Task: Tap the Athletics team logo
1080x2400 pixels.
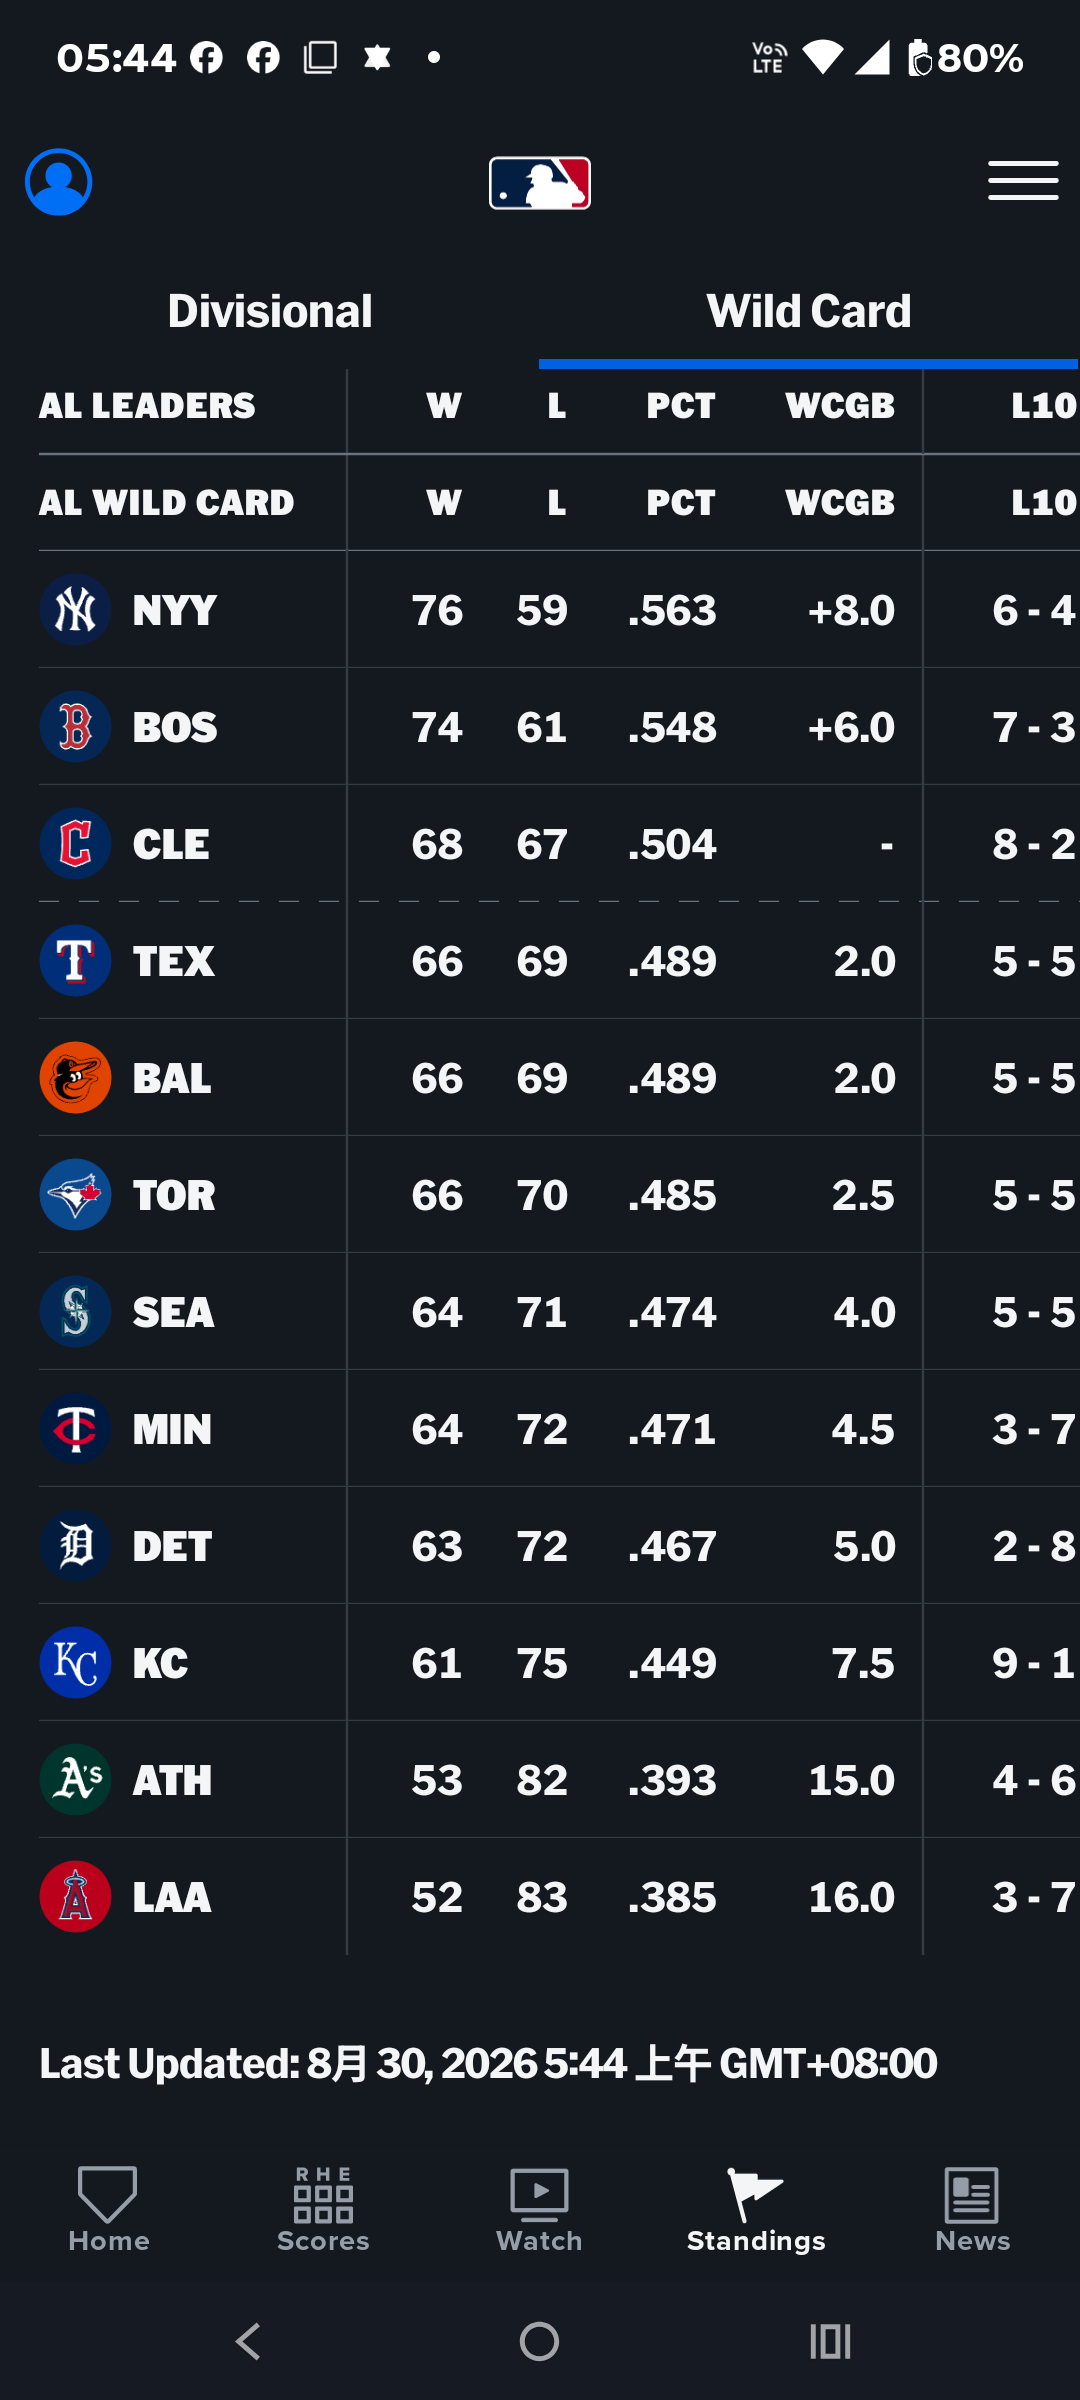Action: point(75,1780)
